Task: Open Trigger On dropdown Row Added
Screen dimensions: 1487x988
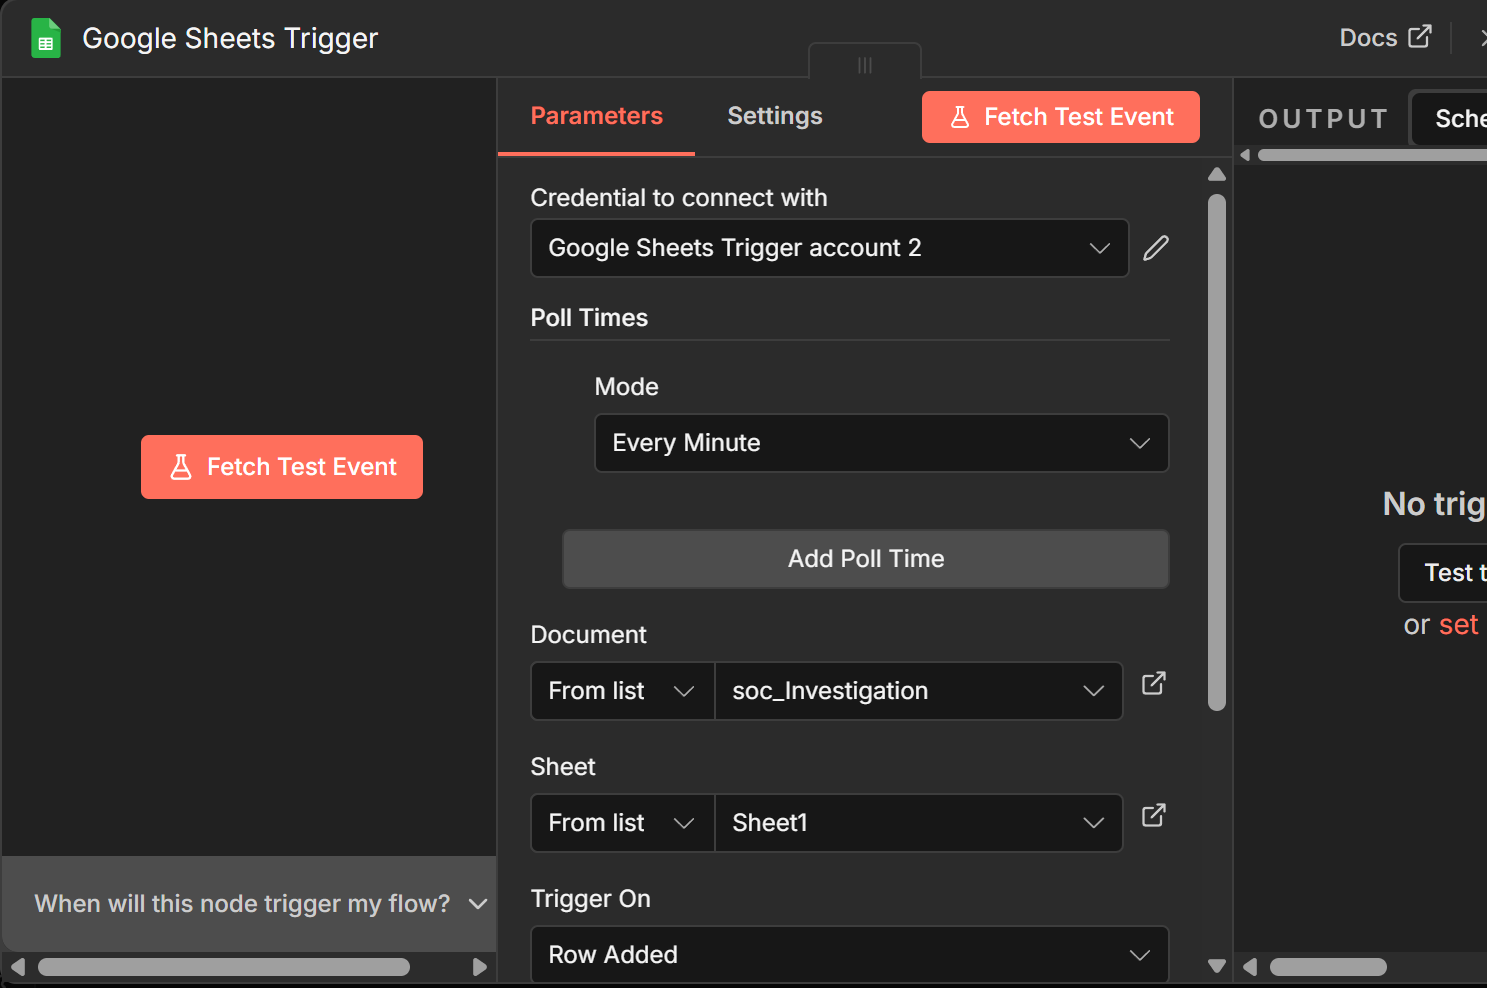Action: (x=850, y=955)
